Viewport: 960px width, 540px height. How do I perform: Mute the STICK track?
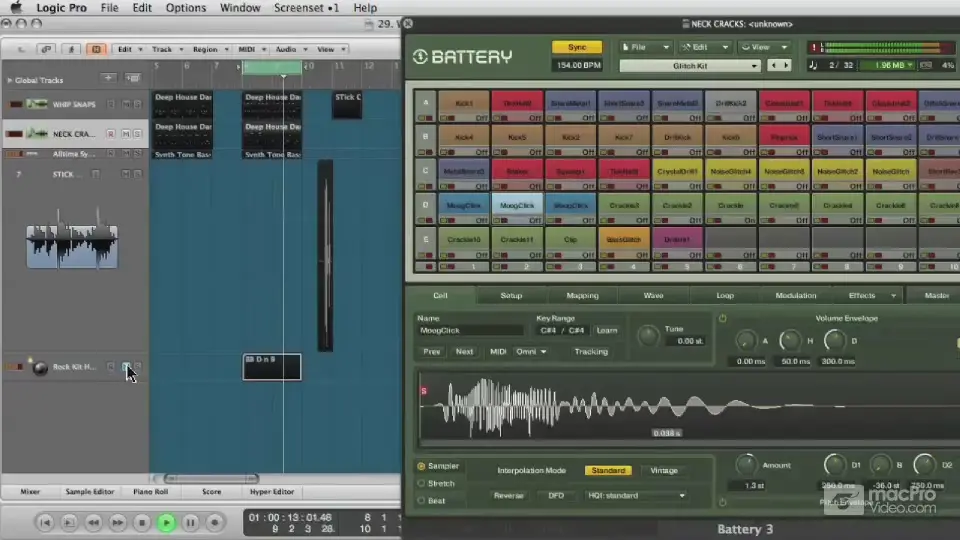click(x=126, y=174)
